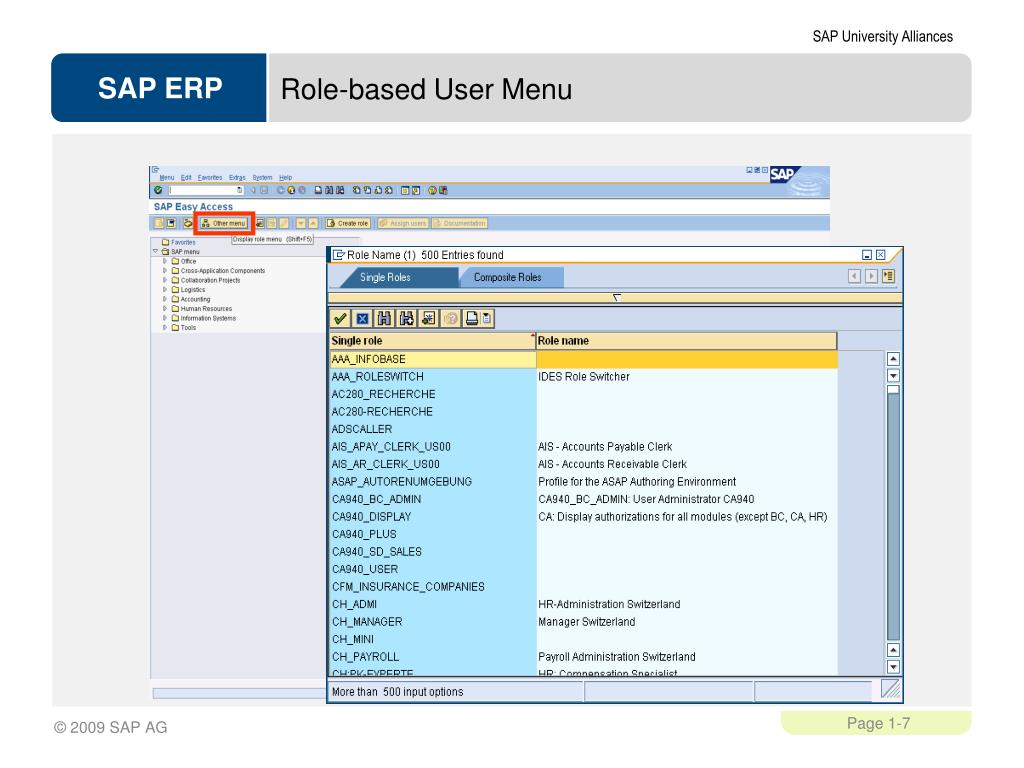Screen dimensions: 1024x768
Task: Open the Menu item in the menu bar
Action: [x=167, y=178]
